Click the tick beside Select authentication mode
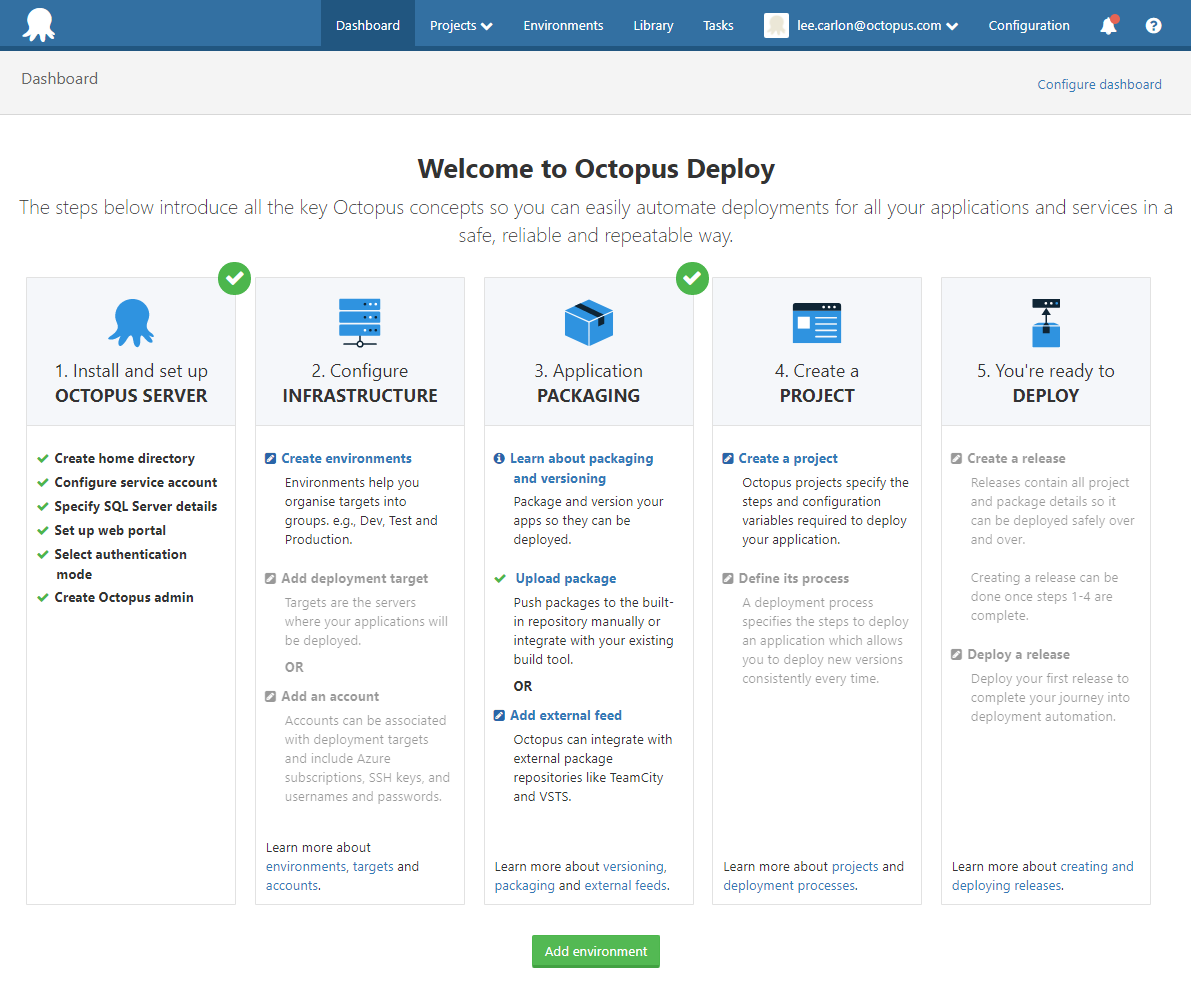The height and width of the screenshot is (1002, 1191). [43, 555]
